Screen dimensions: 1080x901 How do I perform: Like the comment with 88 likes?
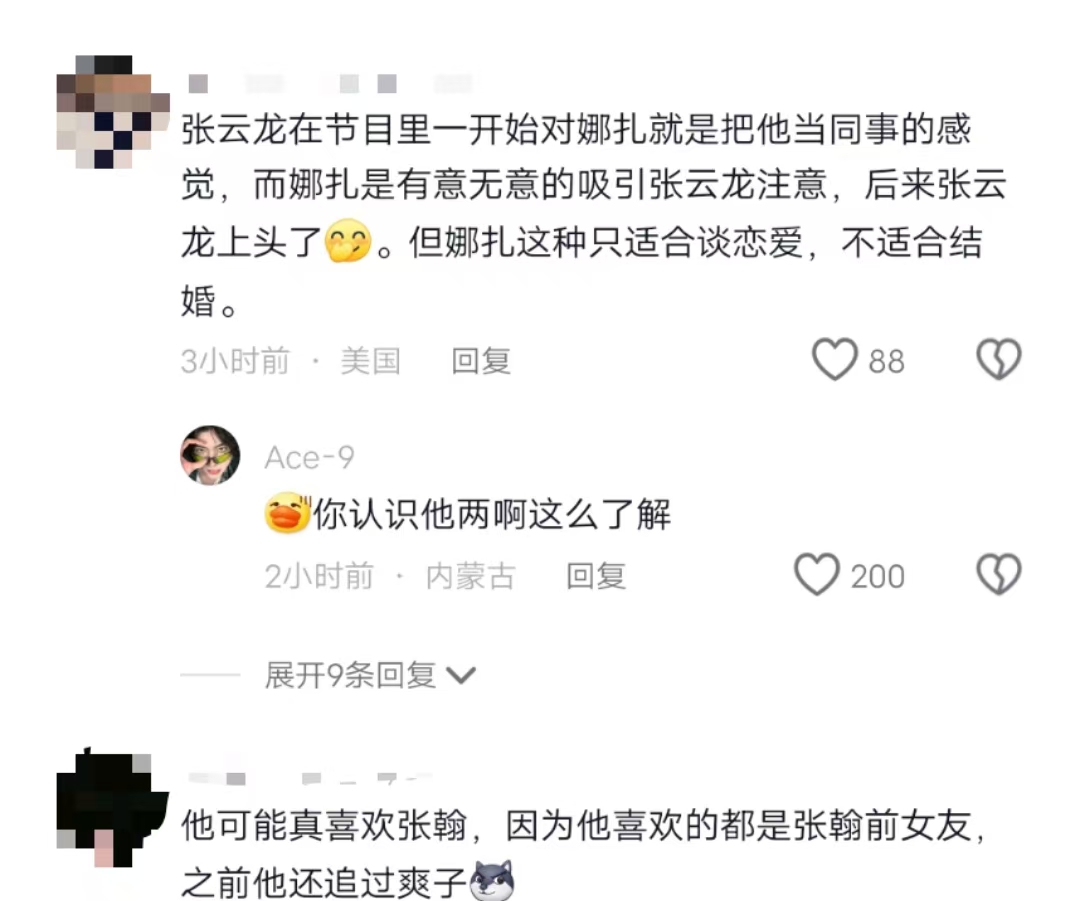coord(835,360)
